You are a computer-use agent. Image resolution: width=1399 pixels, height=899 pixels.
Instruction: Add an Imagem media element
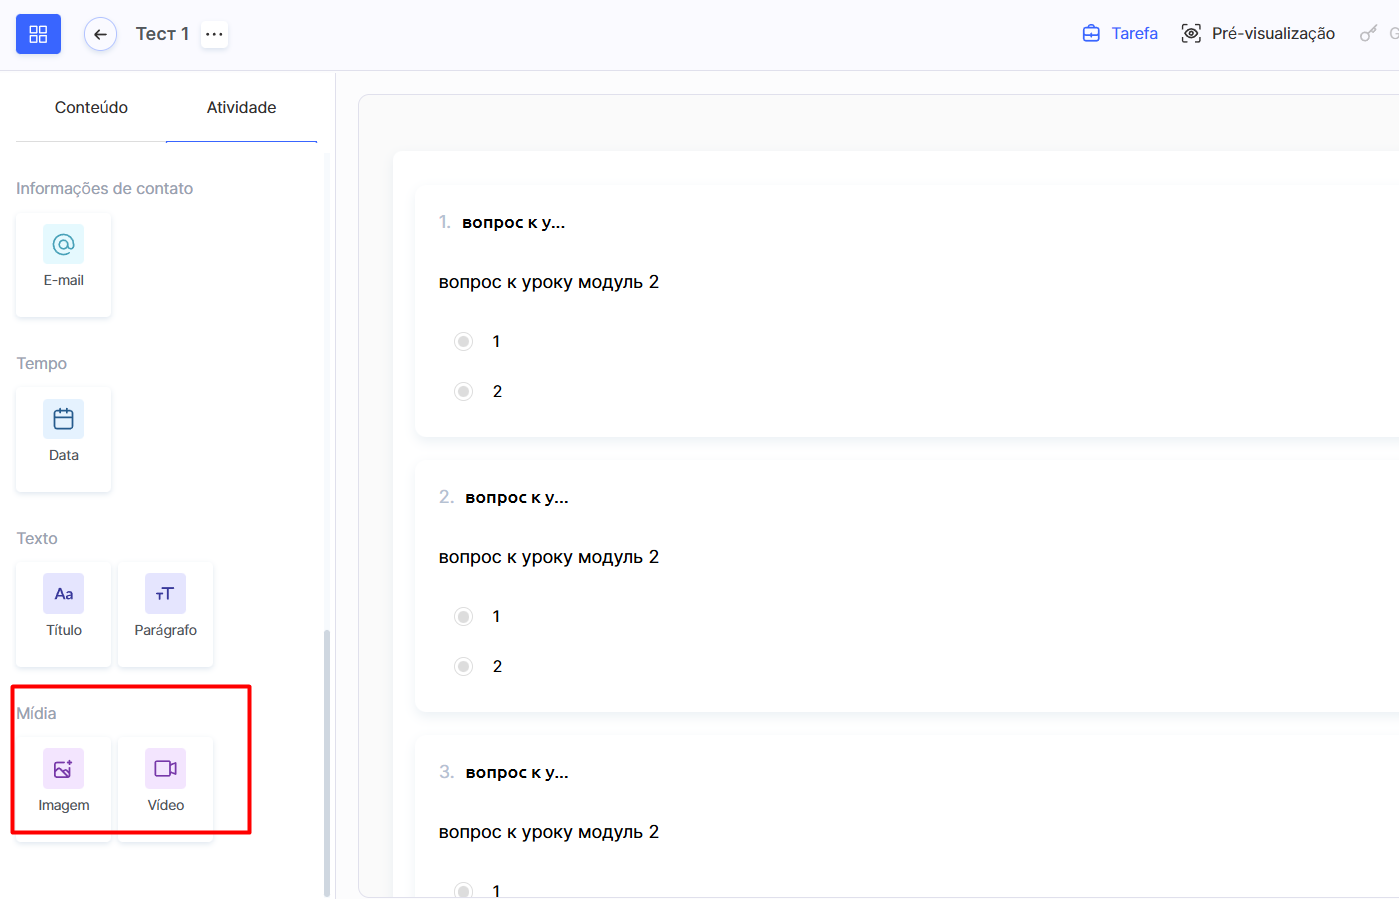tap(63, 787)
